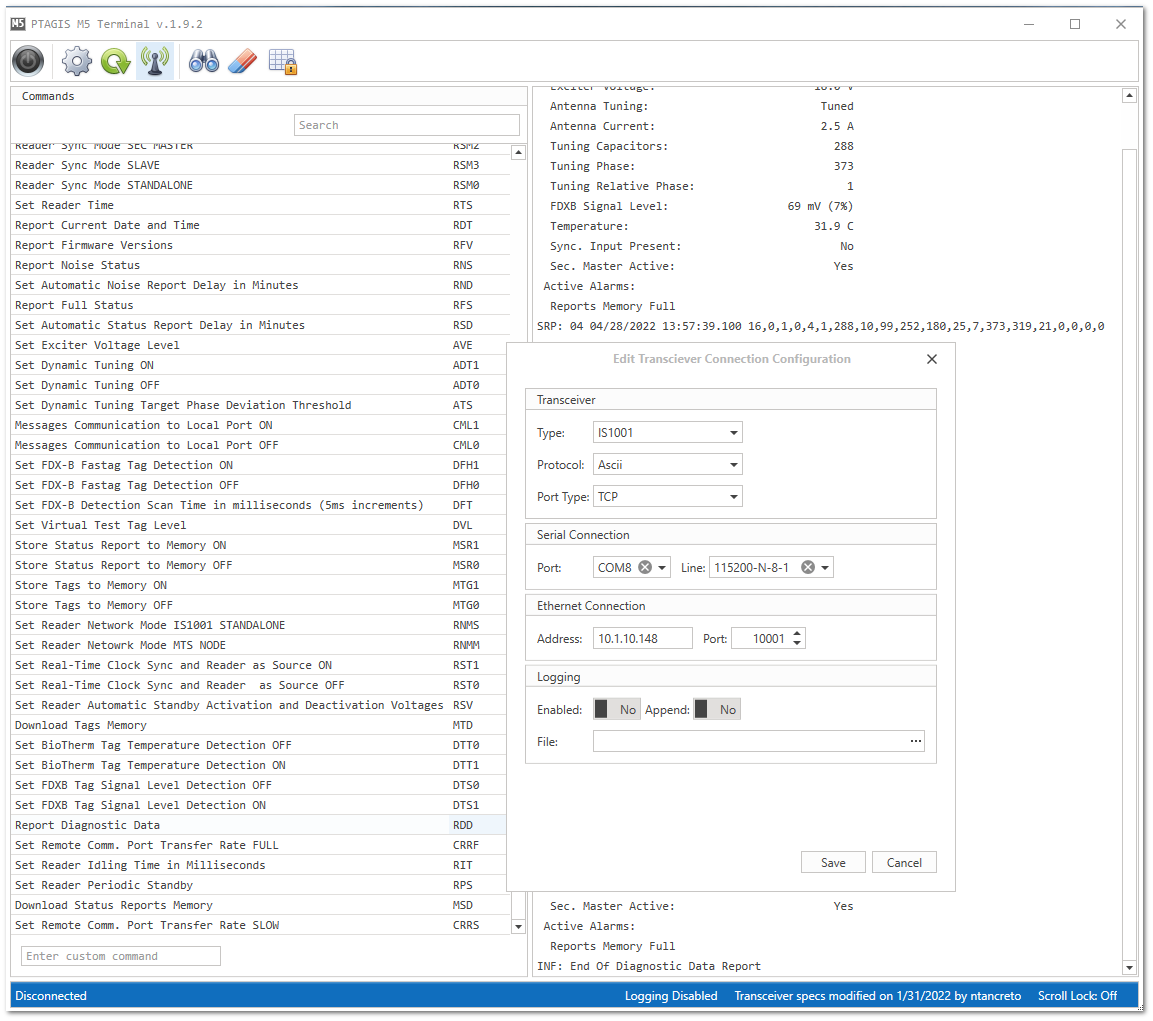
Task: Select Store Tags to Memory ON command
Action: (259, 586)
